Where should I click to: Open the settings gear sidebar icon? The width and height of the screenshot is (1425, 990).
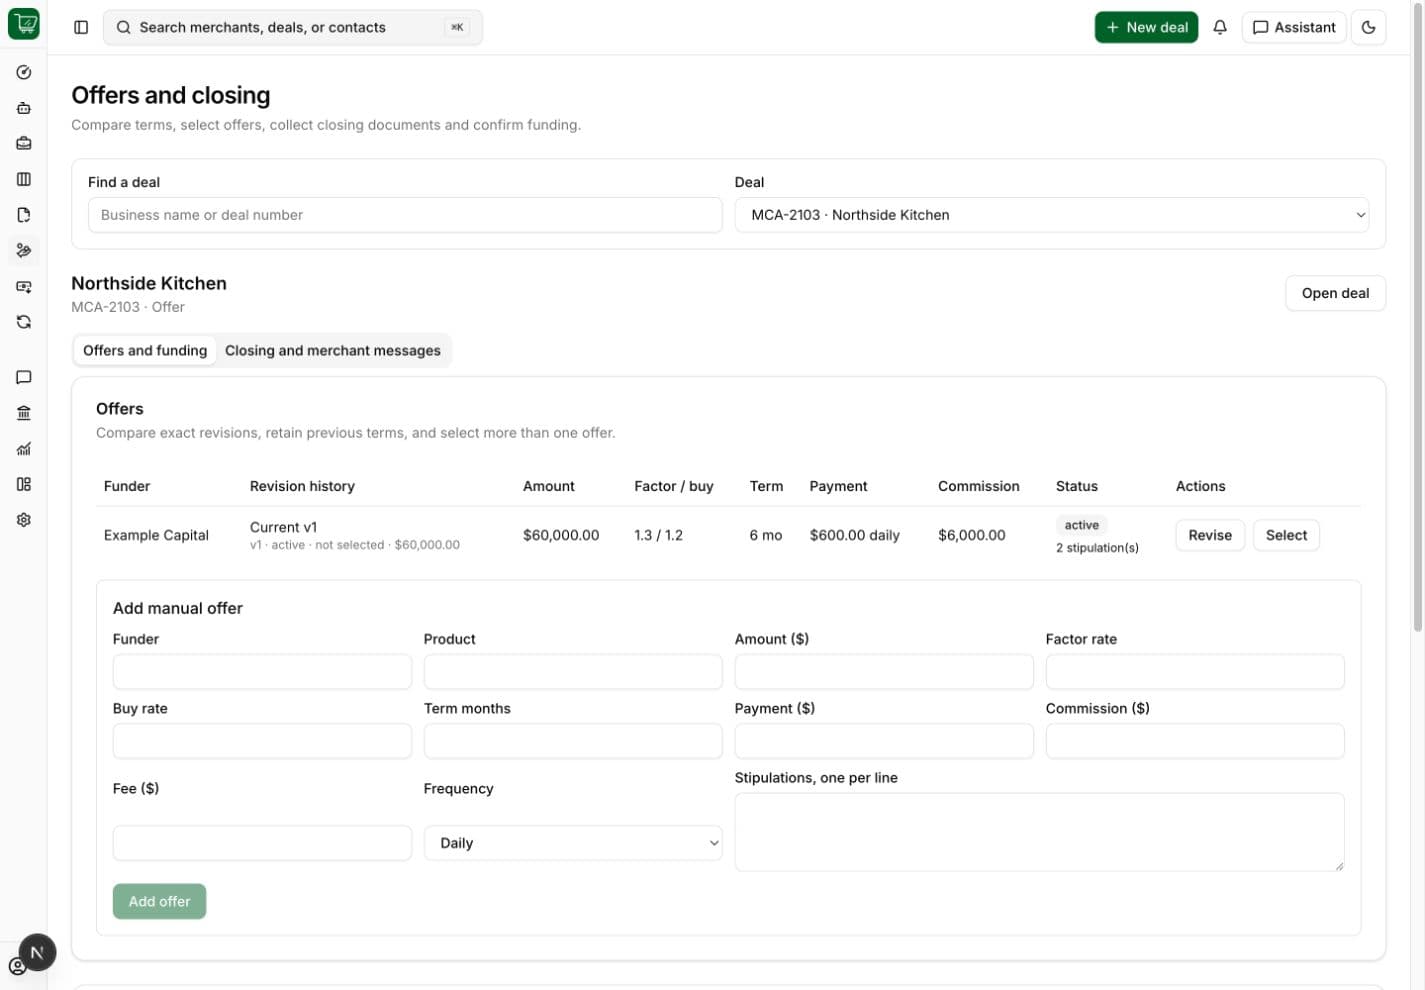point(24,520)
